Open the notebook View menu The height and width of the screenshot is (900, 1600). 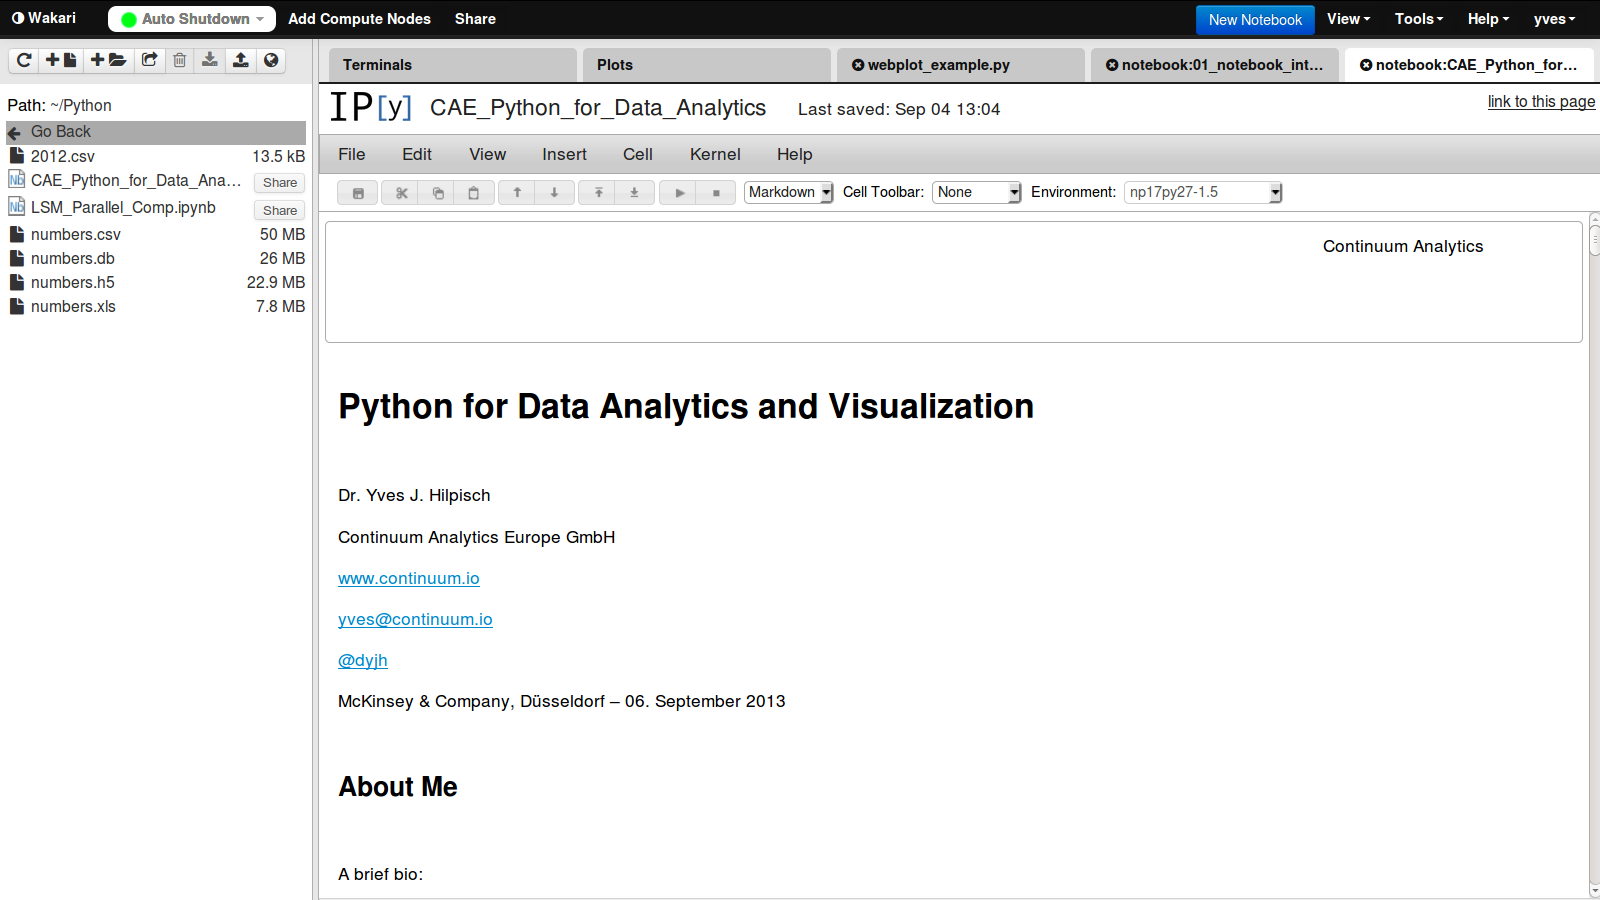(487, 154)
